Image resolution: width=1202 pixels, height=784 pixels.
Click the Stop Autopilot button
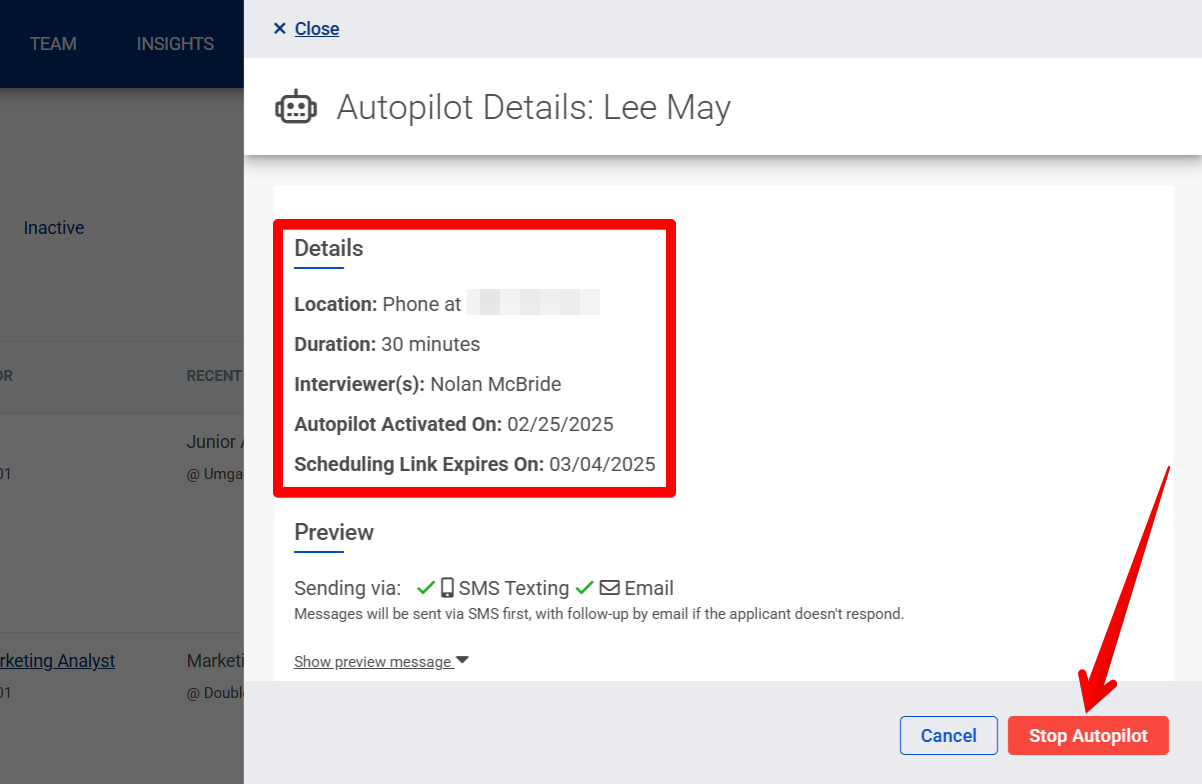[x=1088, y=735]
